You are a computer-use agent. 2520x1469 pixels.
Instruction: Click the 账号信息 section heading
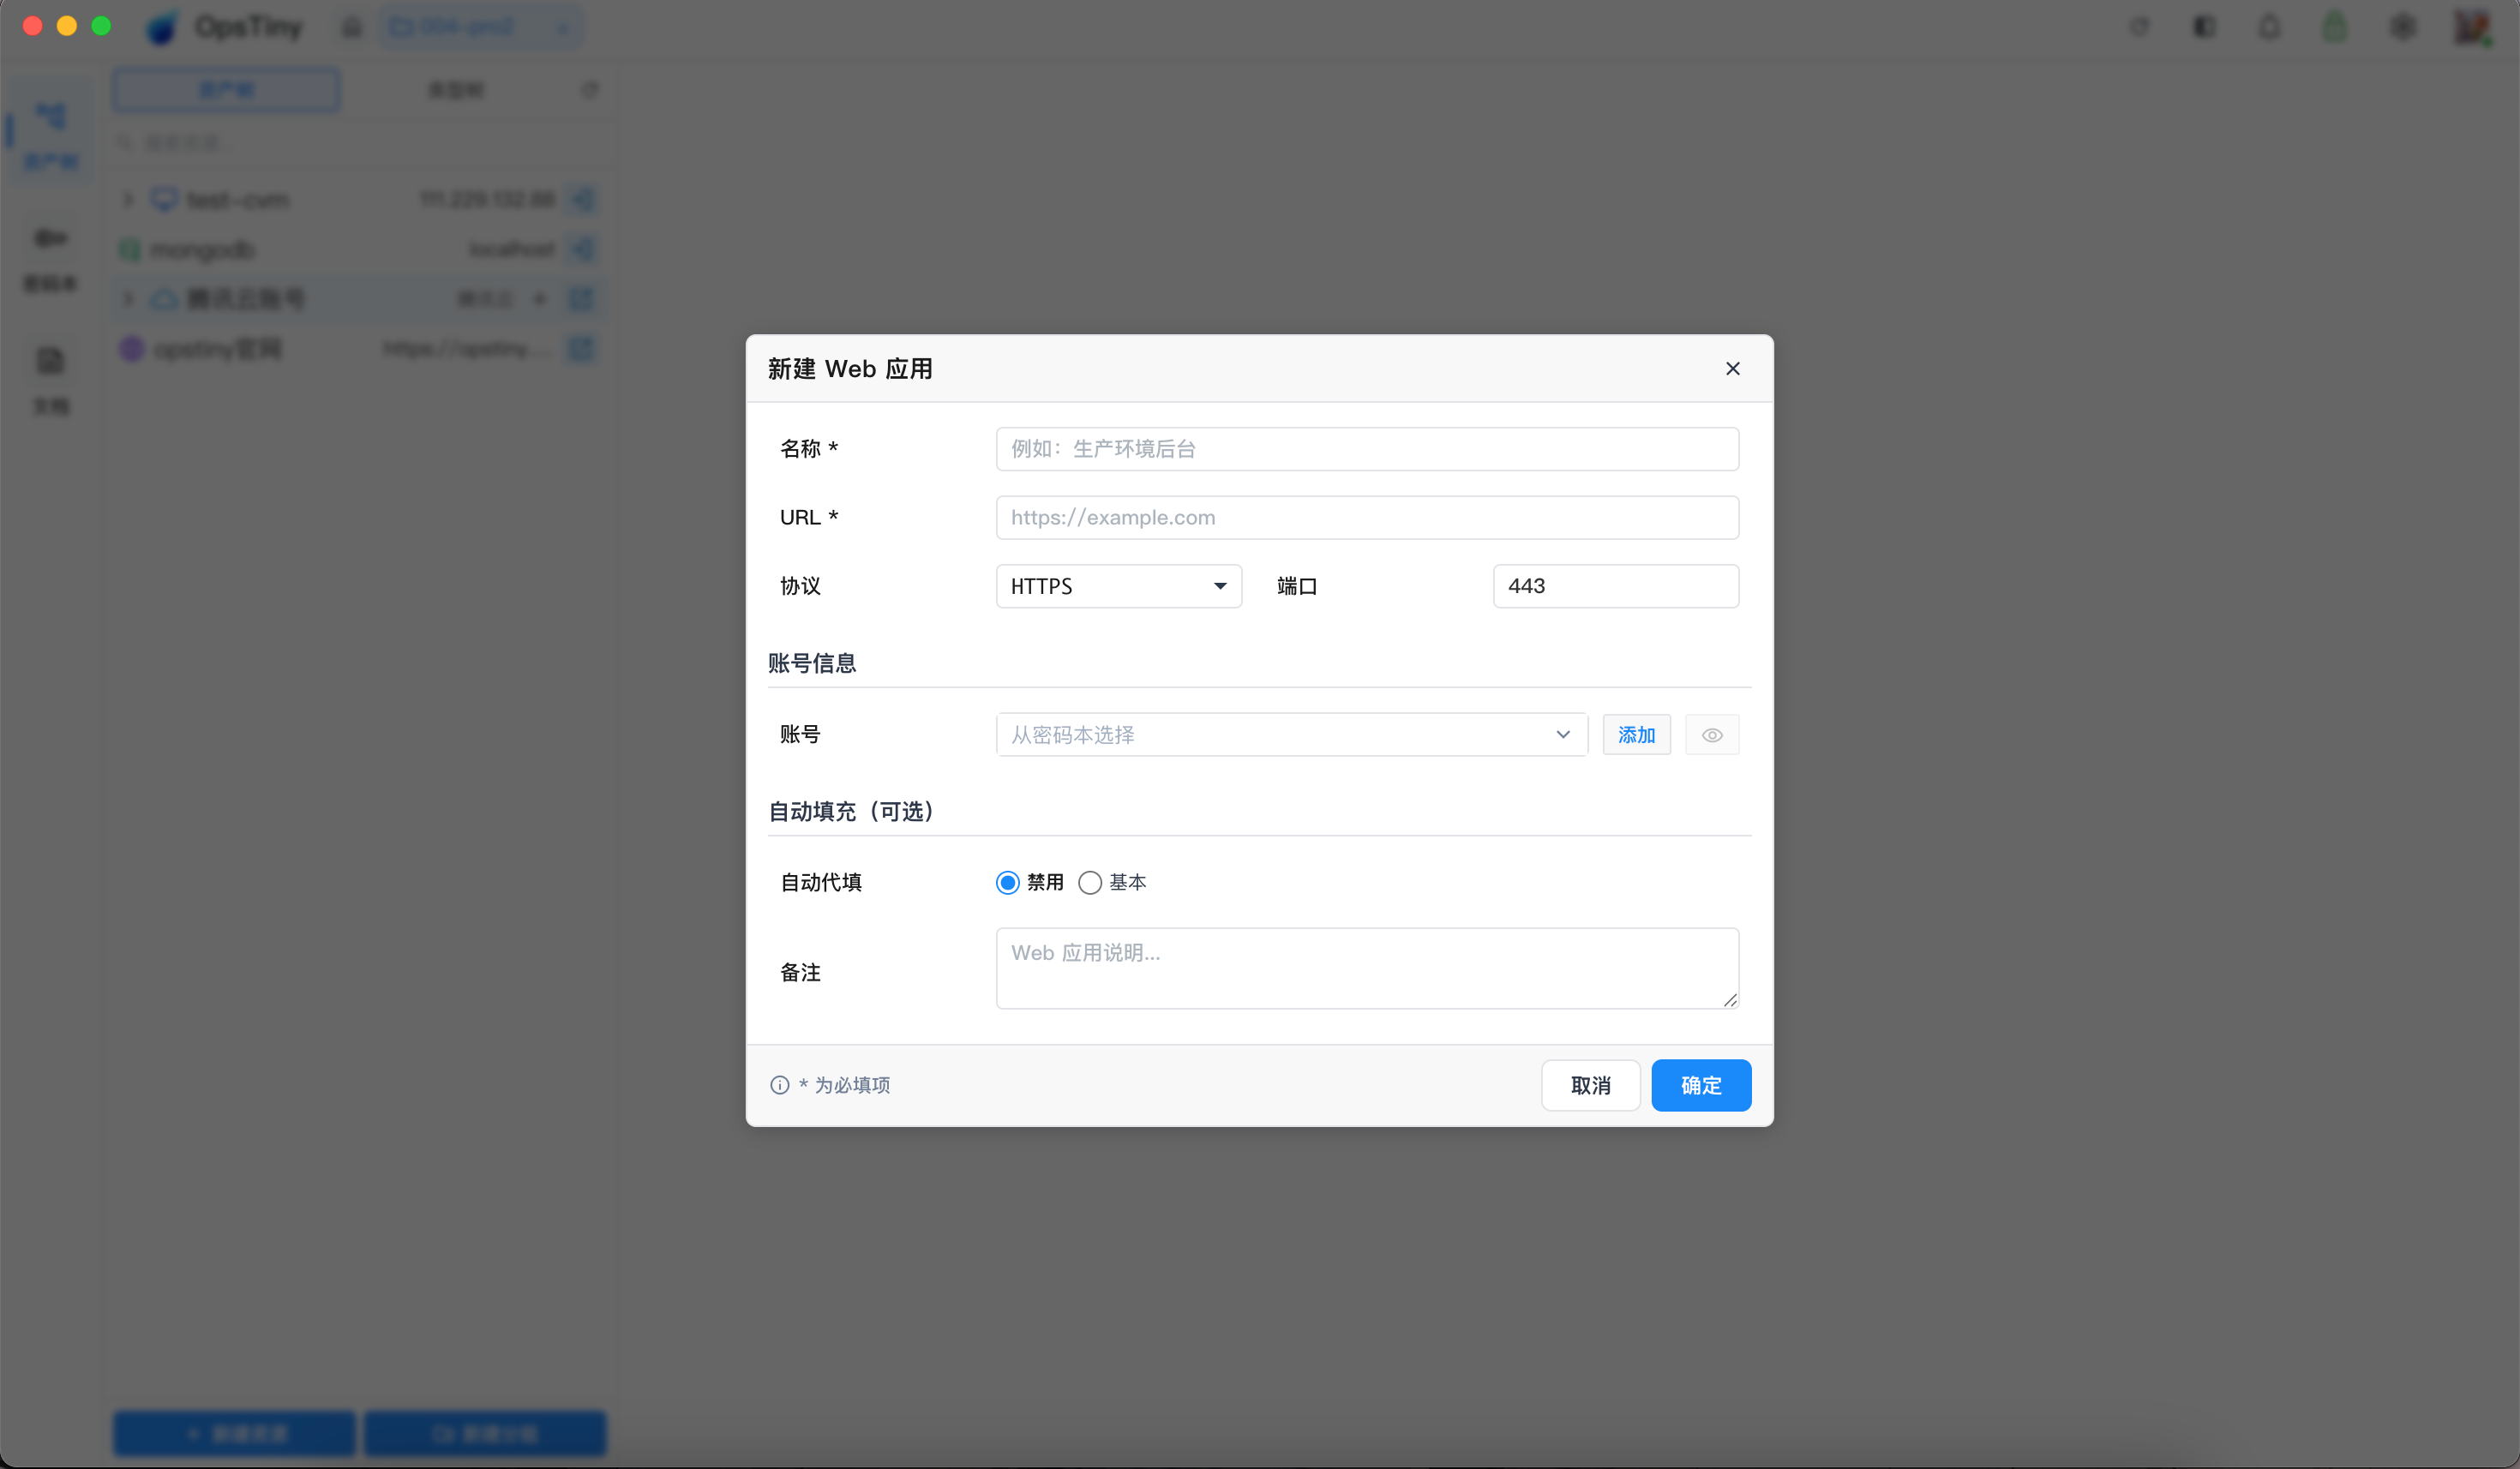(812, 663)
